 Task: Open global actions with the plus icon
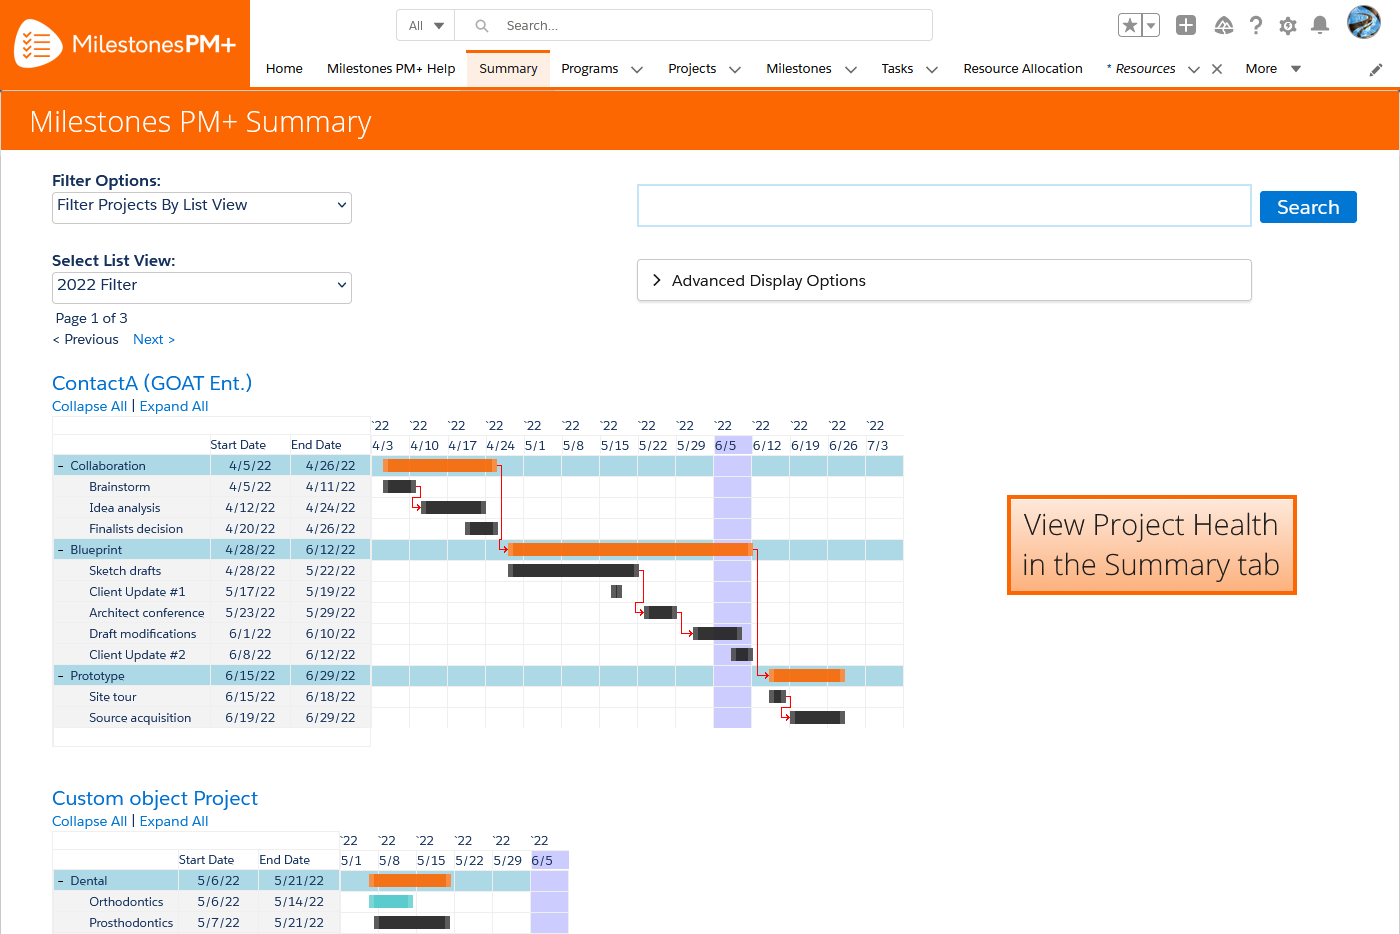[x=1186, y=25]
